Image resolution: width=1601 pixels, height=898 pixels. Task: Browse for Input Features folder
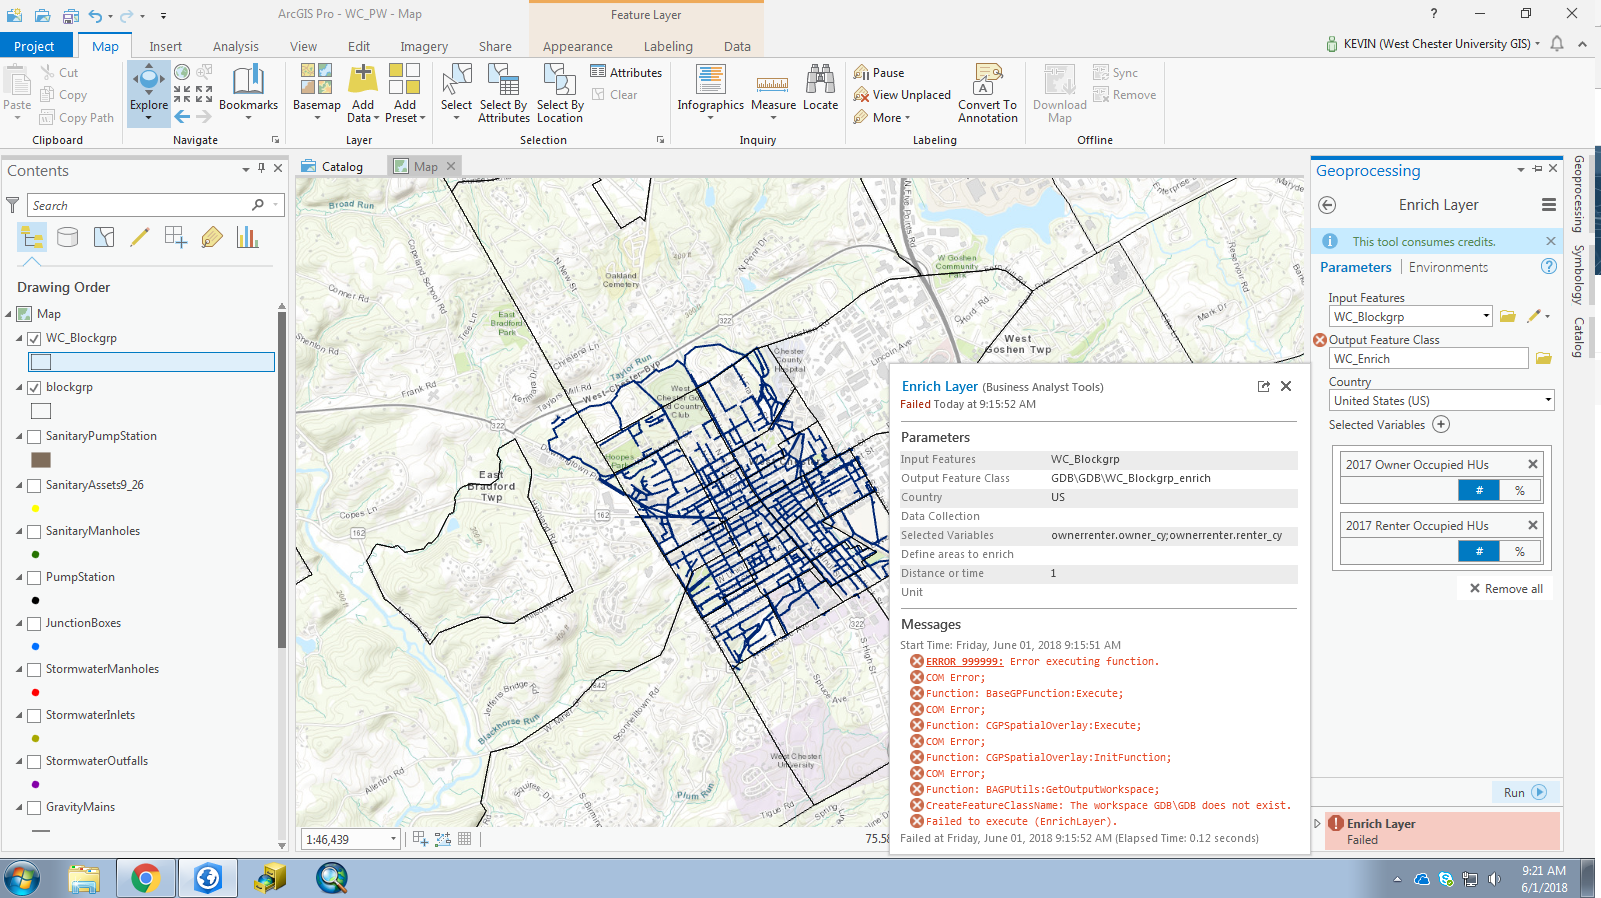[1508, 317]
